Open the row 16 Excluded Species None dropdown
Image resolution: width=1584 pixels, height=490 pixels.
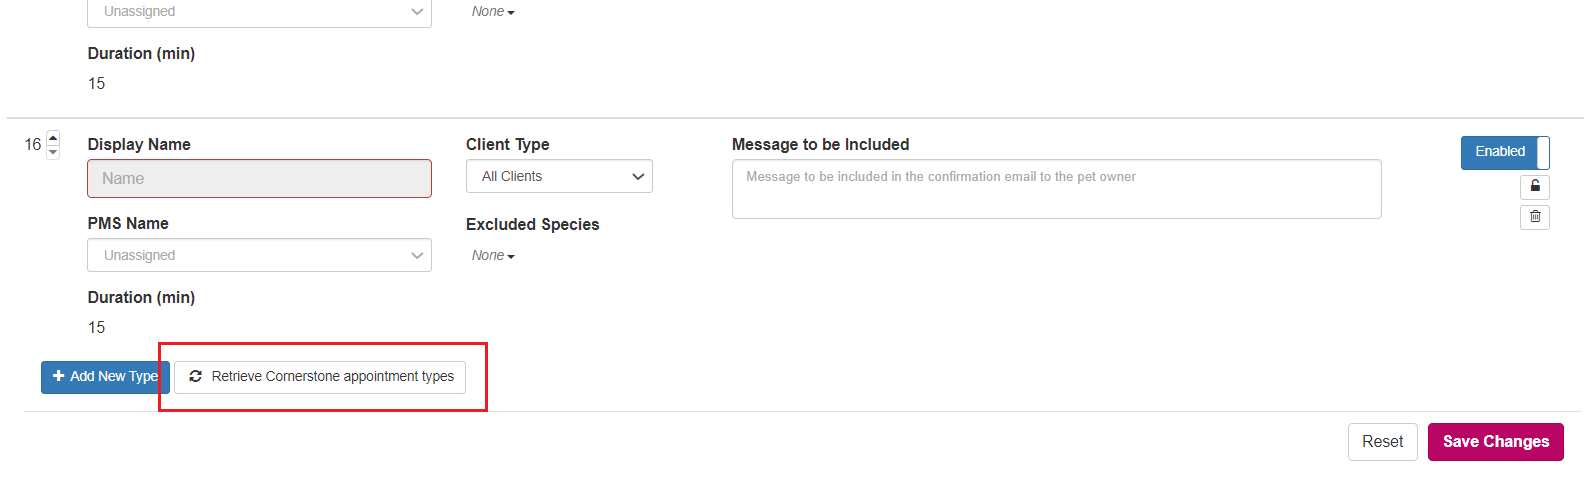493,256
